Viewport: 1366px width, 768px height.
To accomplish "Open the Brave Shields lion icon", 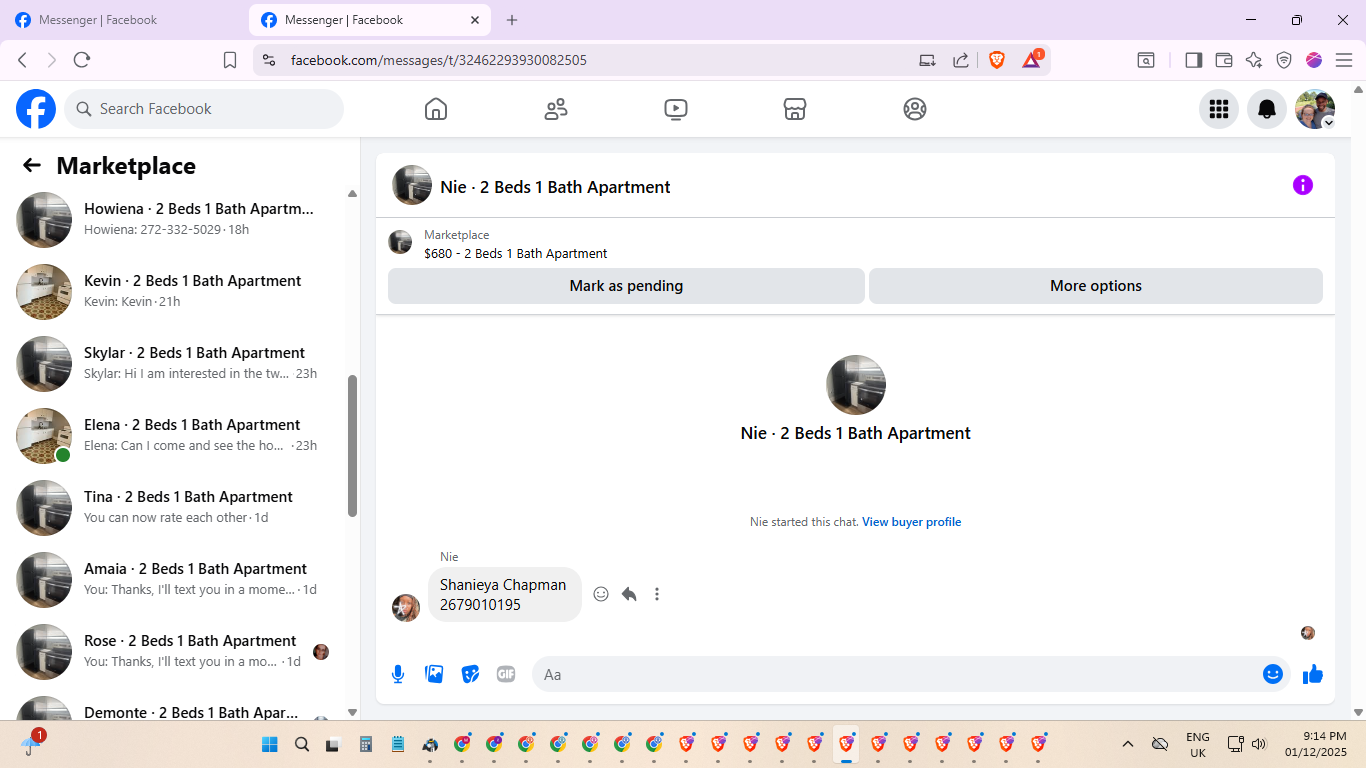I will (x=997, y=60).
